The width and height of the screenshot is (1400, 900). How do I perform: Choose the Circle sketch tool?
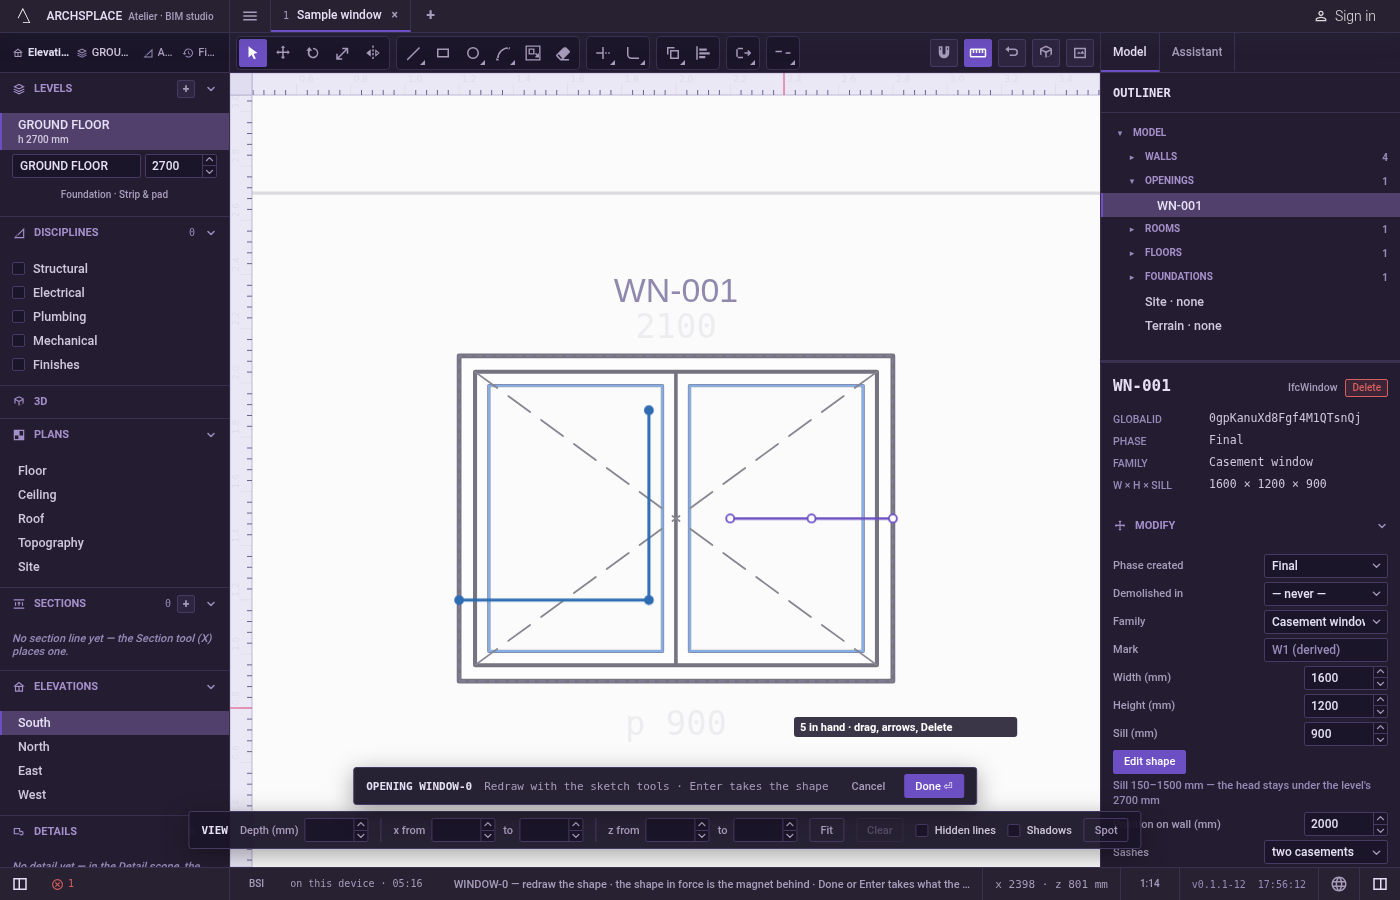(473, 53)
